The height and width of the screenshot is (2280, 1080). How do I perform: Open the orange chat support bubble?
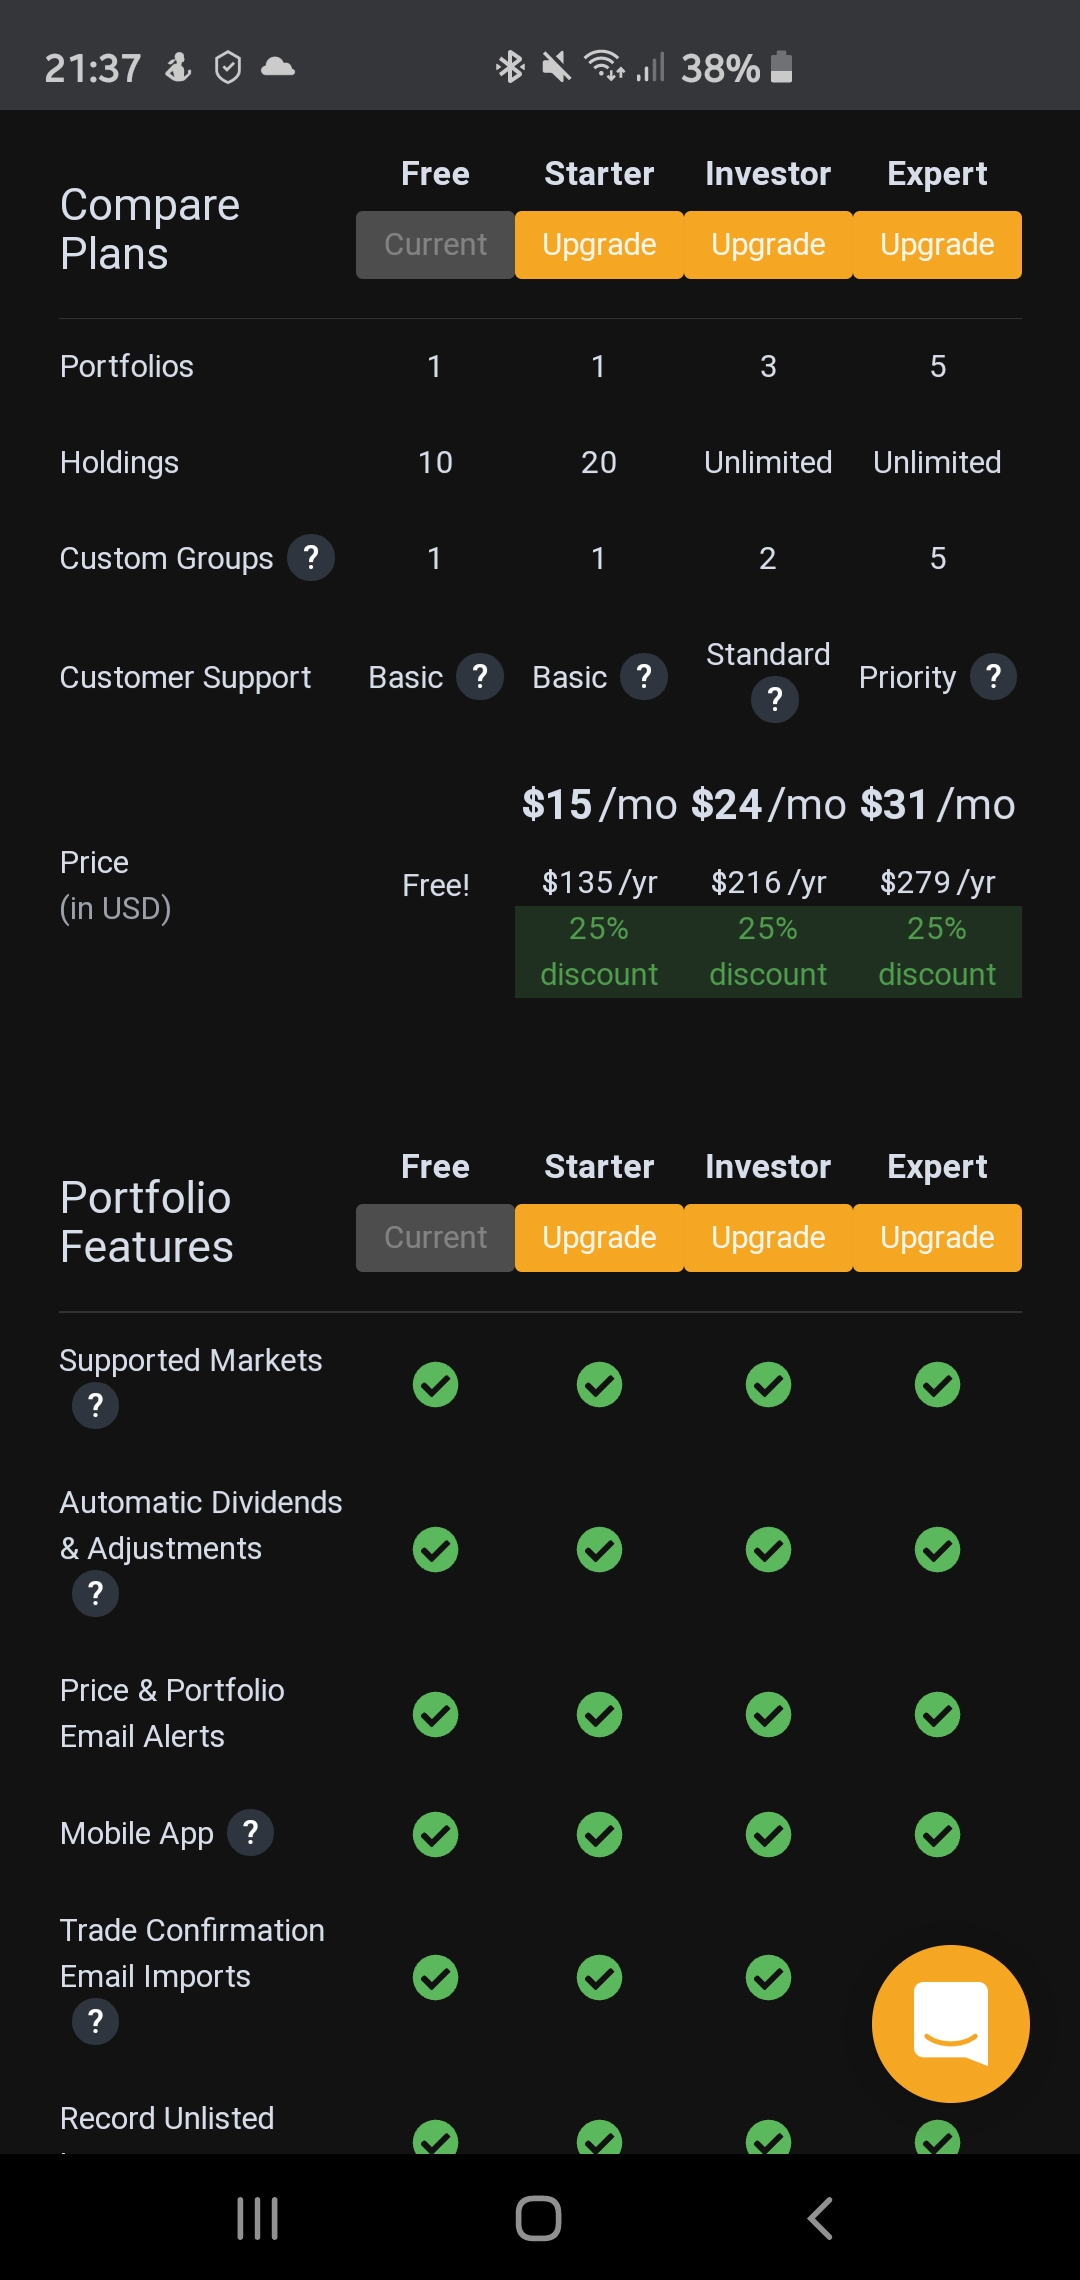point(950,2023)
